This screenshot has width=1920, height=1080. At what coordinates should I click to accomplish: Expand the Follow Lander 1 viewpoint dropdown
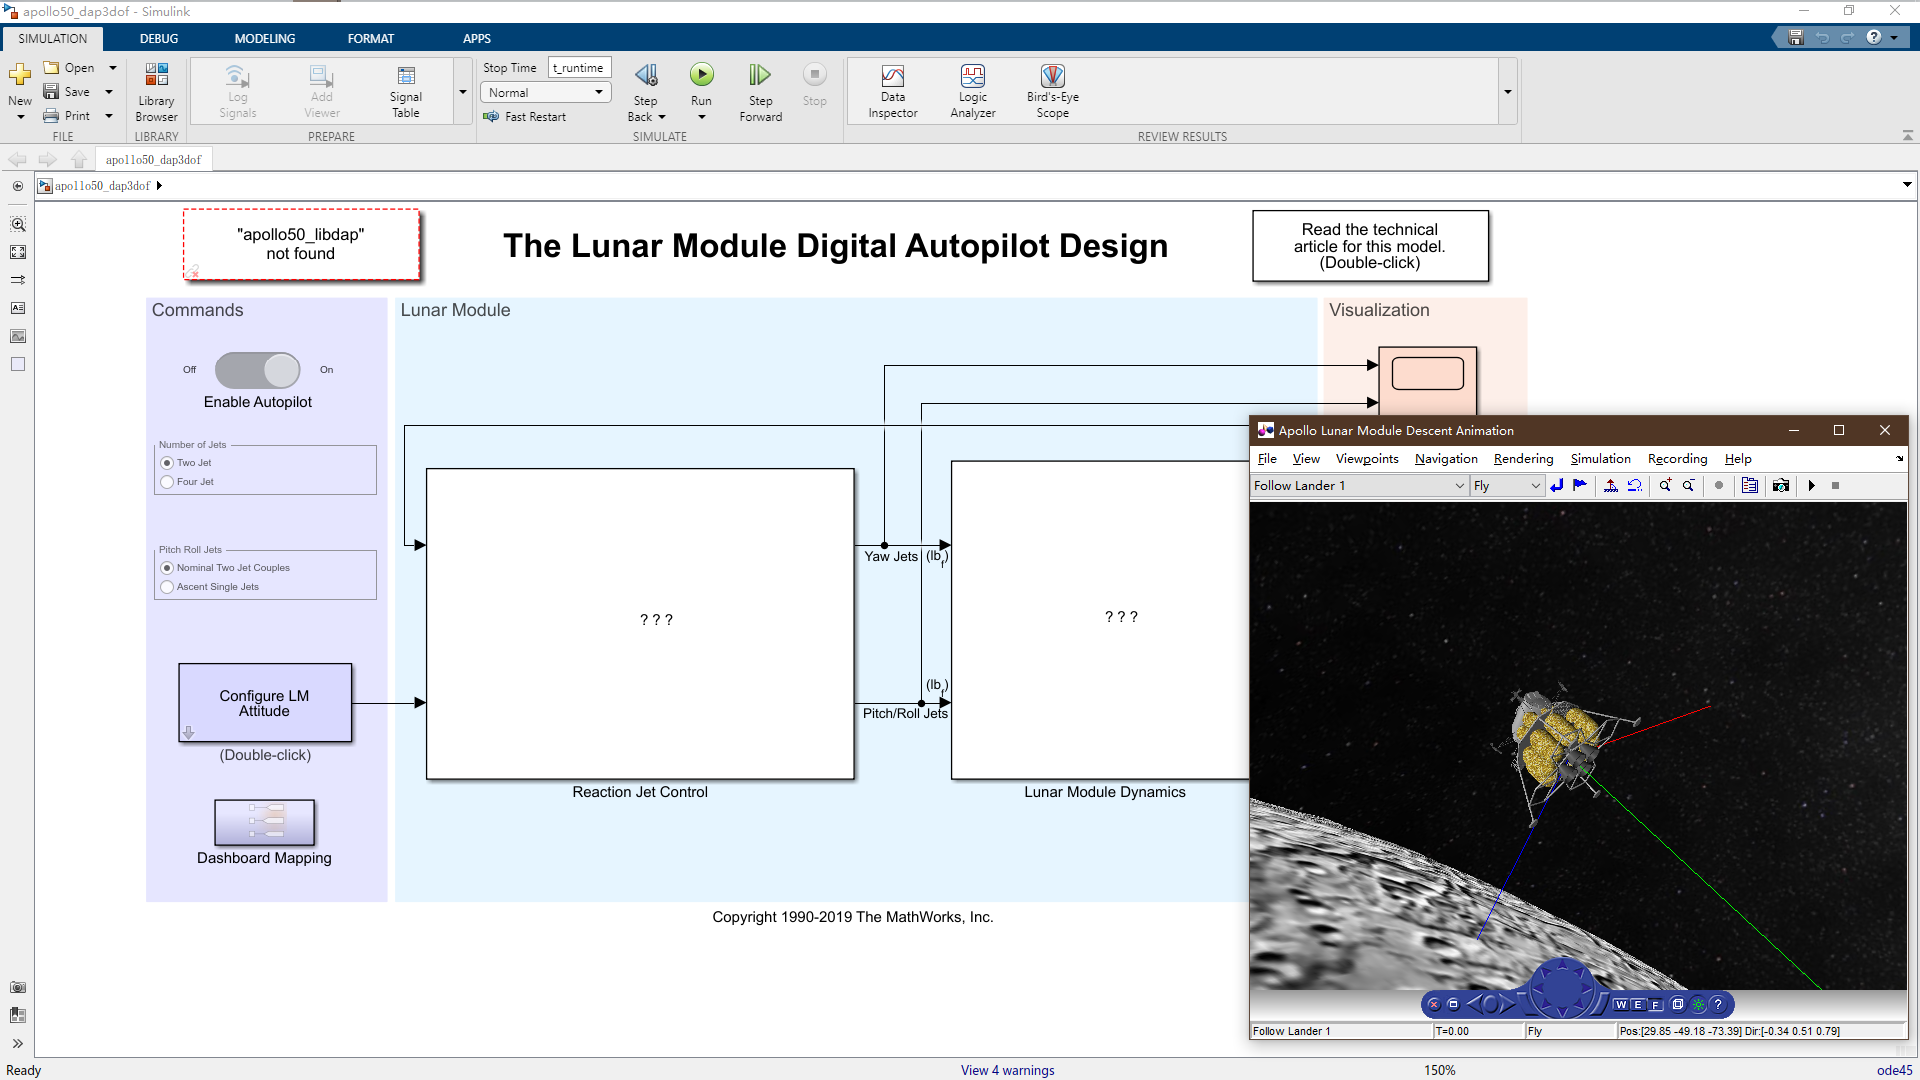1459,486
